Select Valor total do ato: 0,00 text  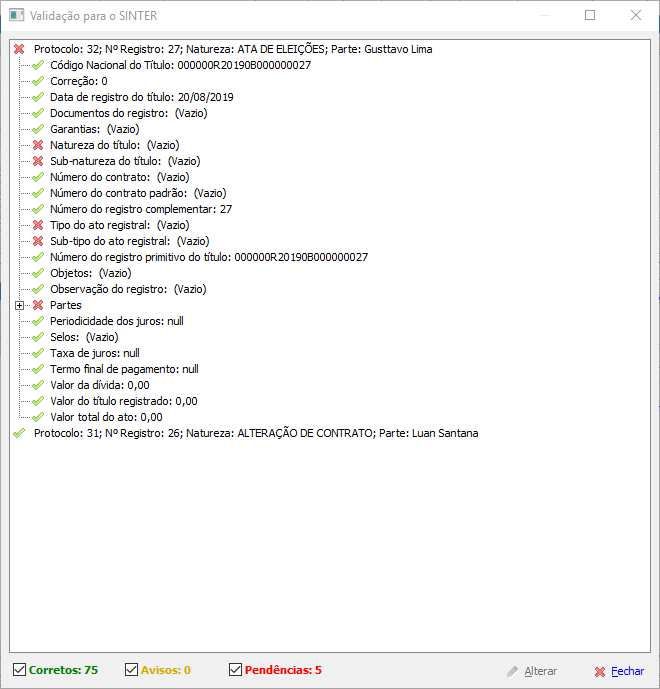(106, 417)
